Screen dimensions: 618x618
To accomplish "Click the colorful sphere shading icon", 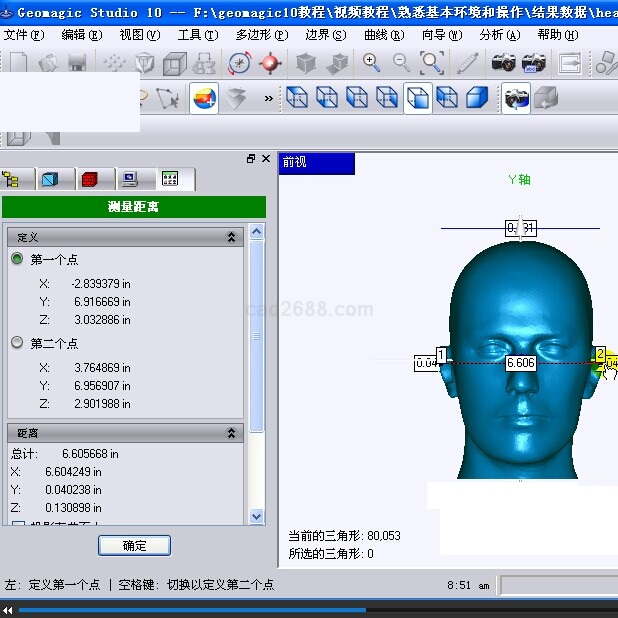I will tap(204, 98).
